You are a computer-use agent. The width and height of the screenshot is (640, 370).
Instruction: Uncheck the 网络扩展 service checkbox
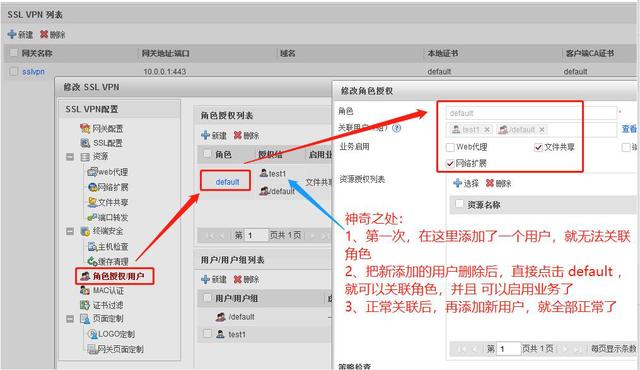(x=450, y=163)
